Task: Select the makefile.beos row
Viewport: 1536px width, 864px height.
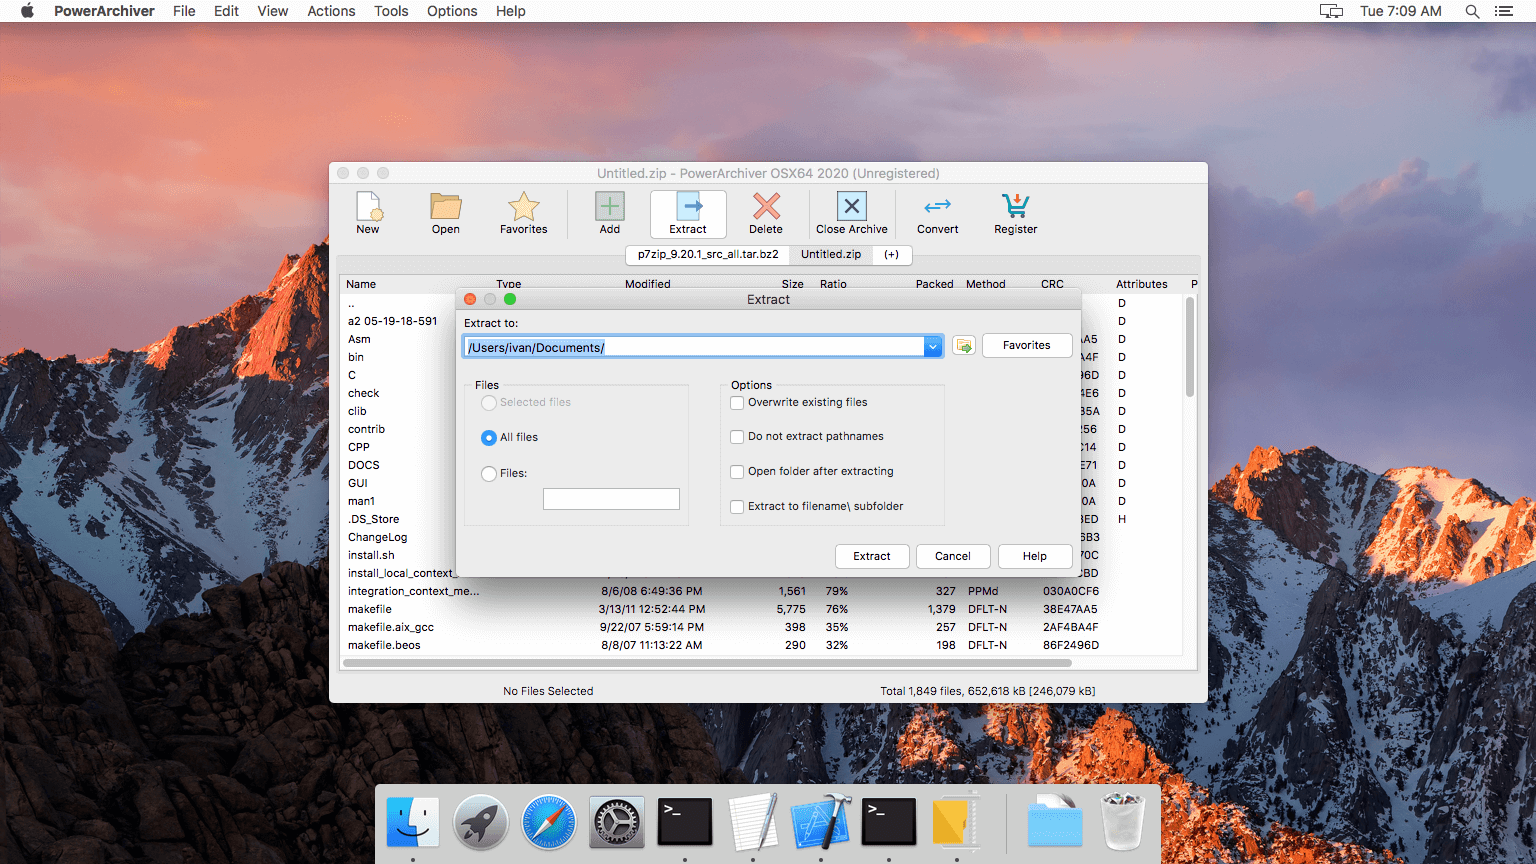Action: pos(764,645)
